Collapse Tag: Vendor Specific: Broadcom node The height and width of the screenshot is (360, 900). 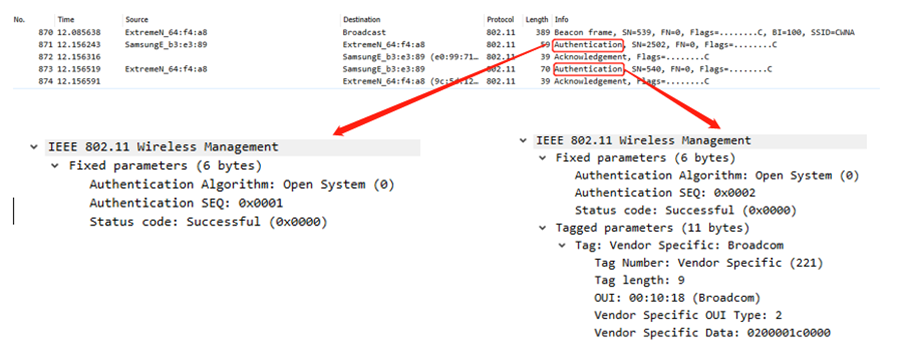[562, 246]
